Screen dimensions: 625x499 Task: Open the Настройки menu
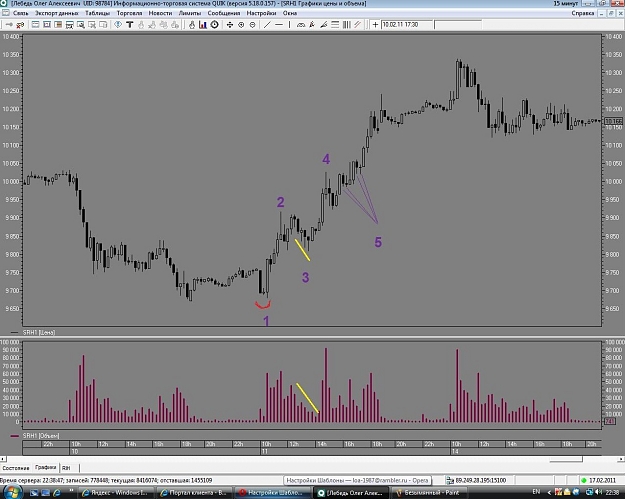point(261,13)
